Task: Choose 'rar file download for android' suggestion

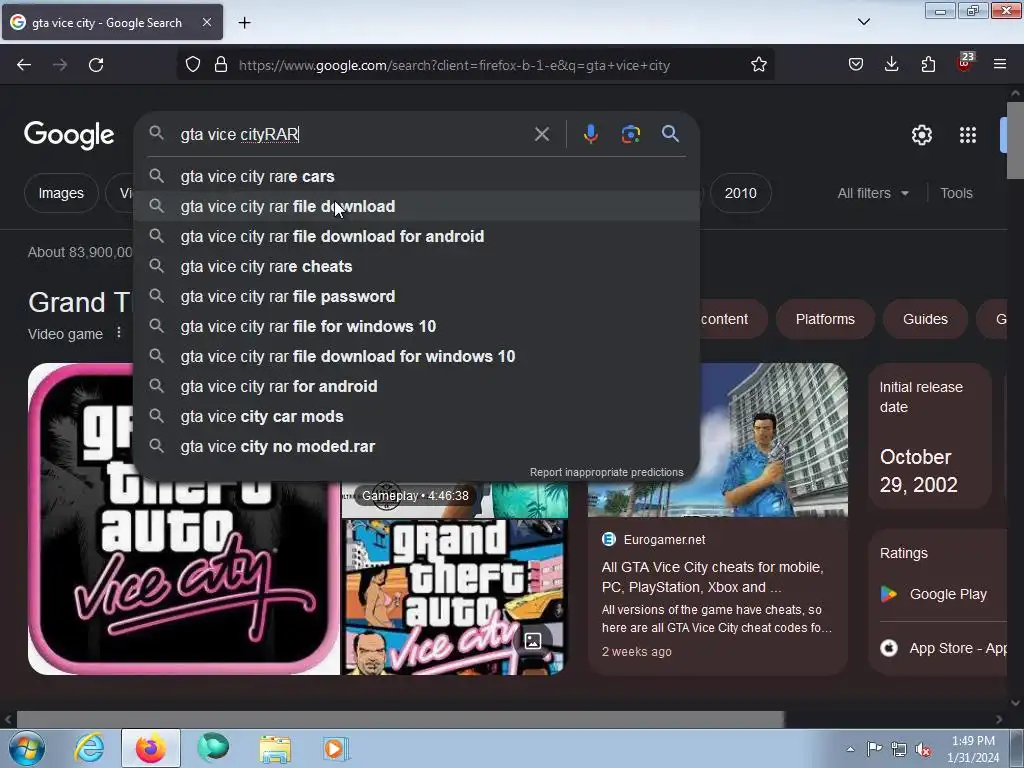Action: click(x=417, y=236)
